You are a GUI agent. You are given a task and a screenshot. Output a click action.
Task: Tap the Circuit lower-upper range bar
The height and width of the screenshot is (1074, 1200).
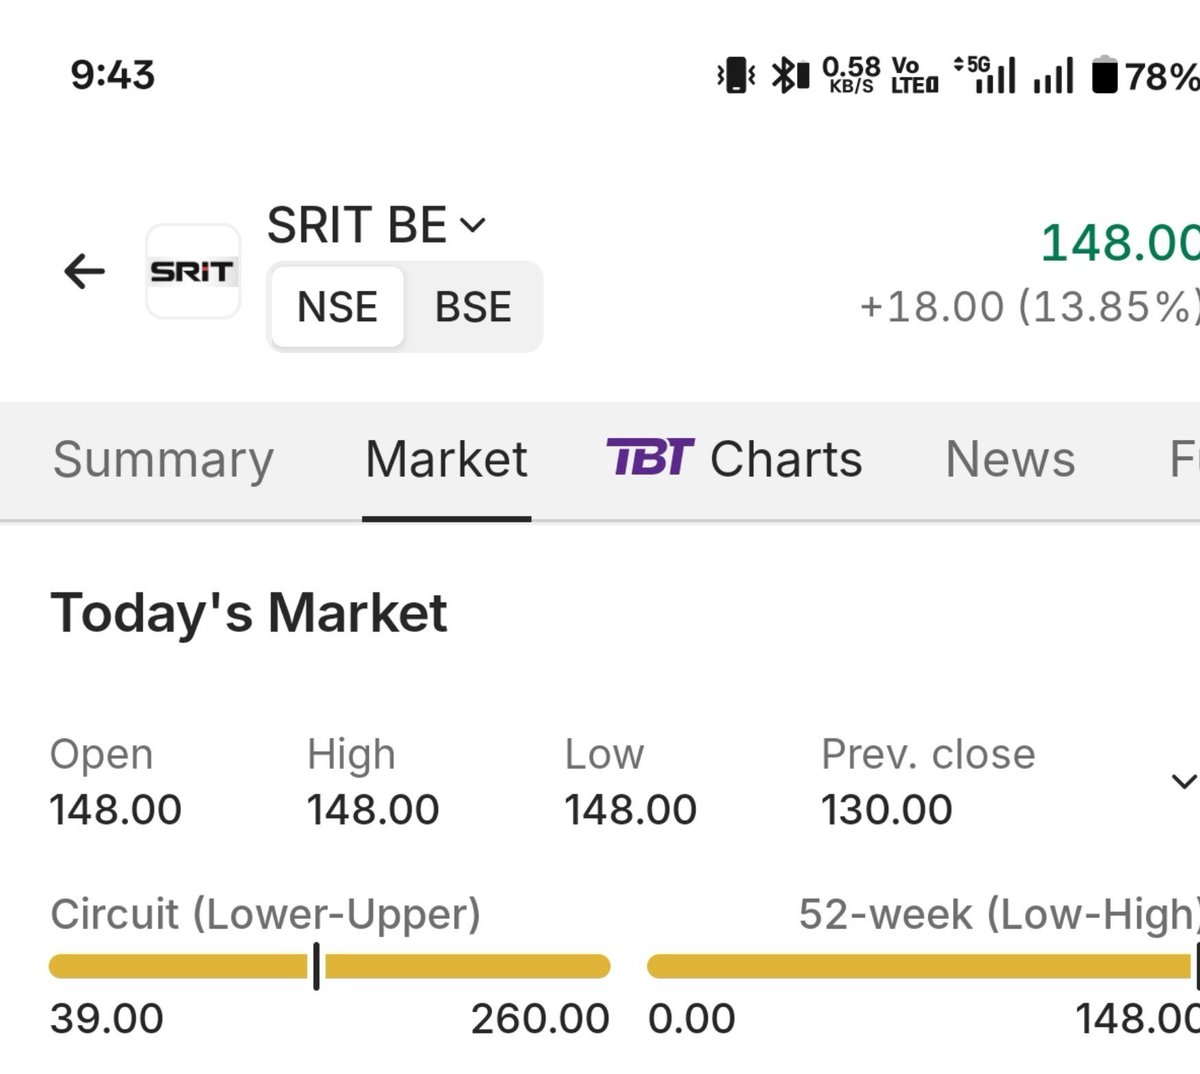pyautogui.click(x=329, y=966)
